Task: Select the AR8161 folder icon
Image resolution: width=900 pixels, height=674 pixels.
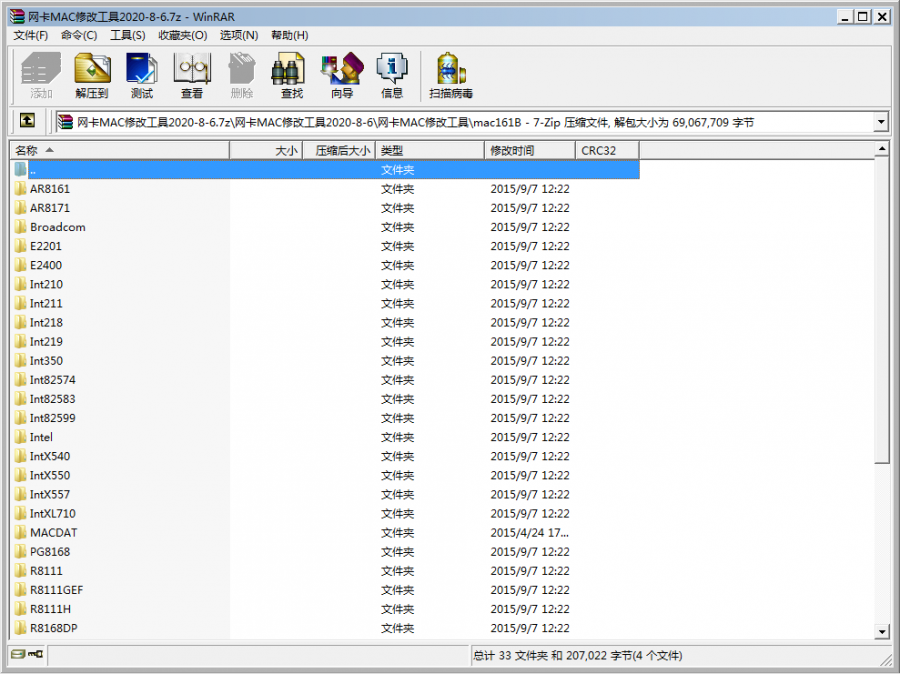Action: click(x=21, y=188)
